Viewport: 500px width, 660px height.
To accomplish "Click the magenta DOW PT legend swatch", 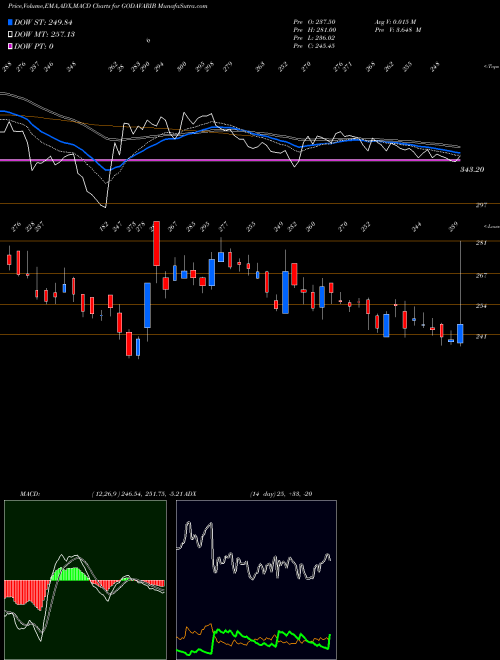I will pos(10,46).
